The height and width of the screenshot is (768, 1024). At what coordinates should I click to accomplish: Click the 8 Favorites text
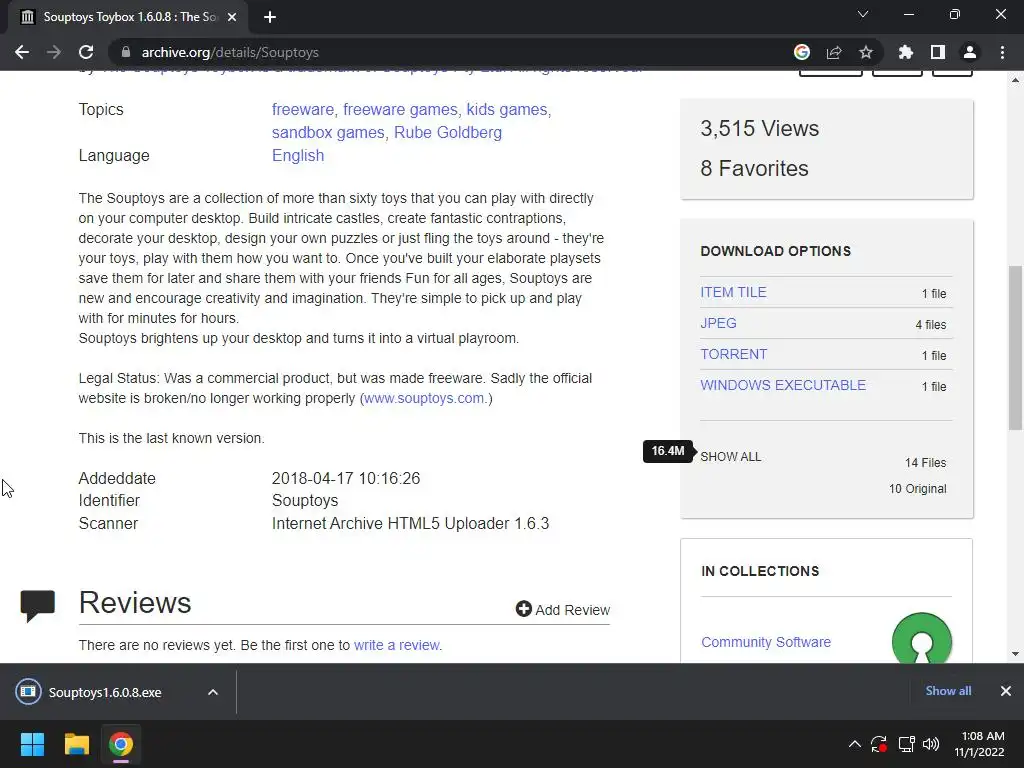pyautogui.click(x=754, y=168)
